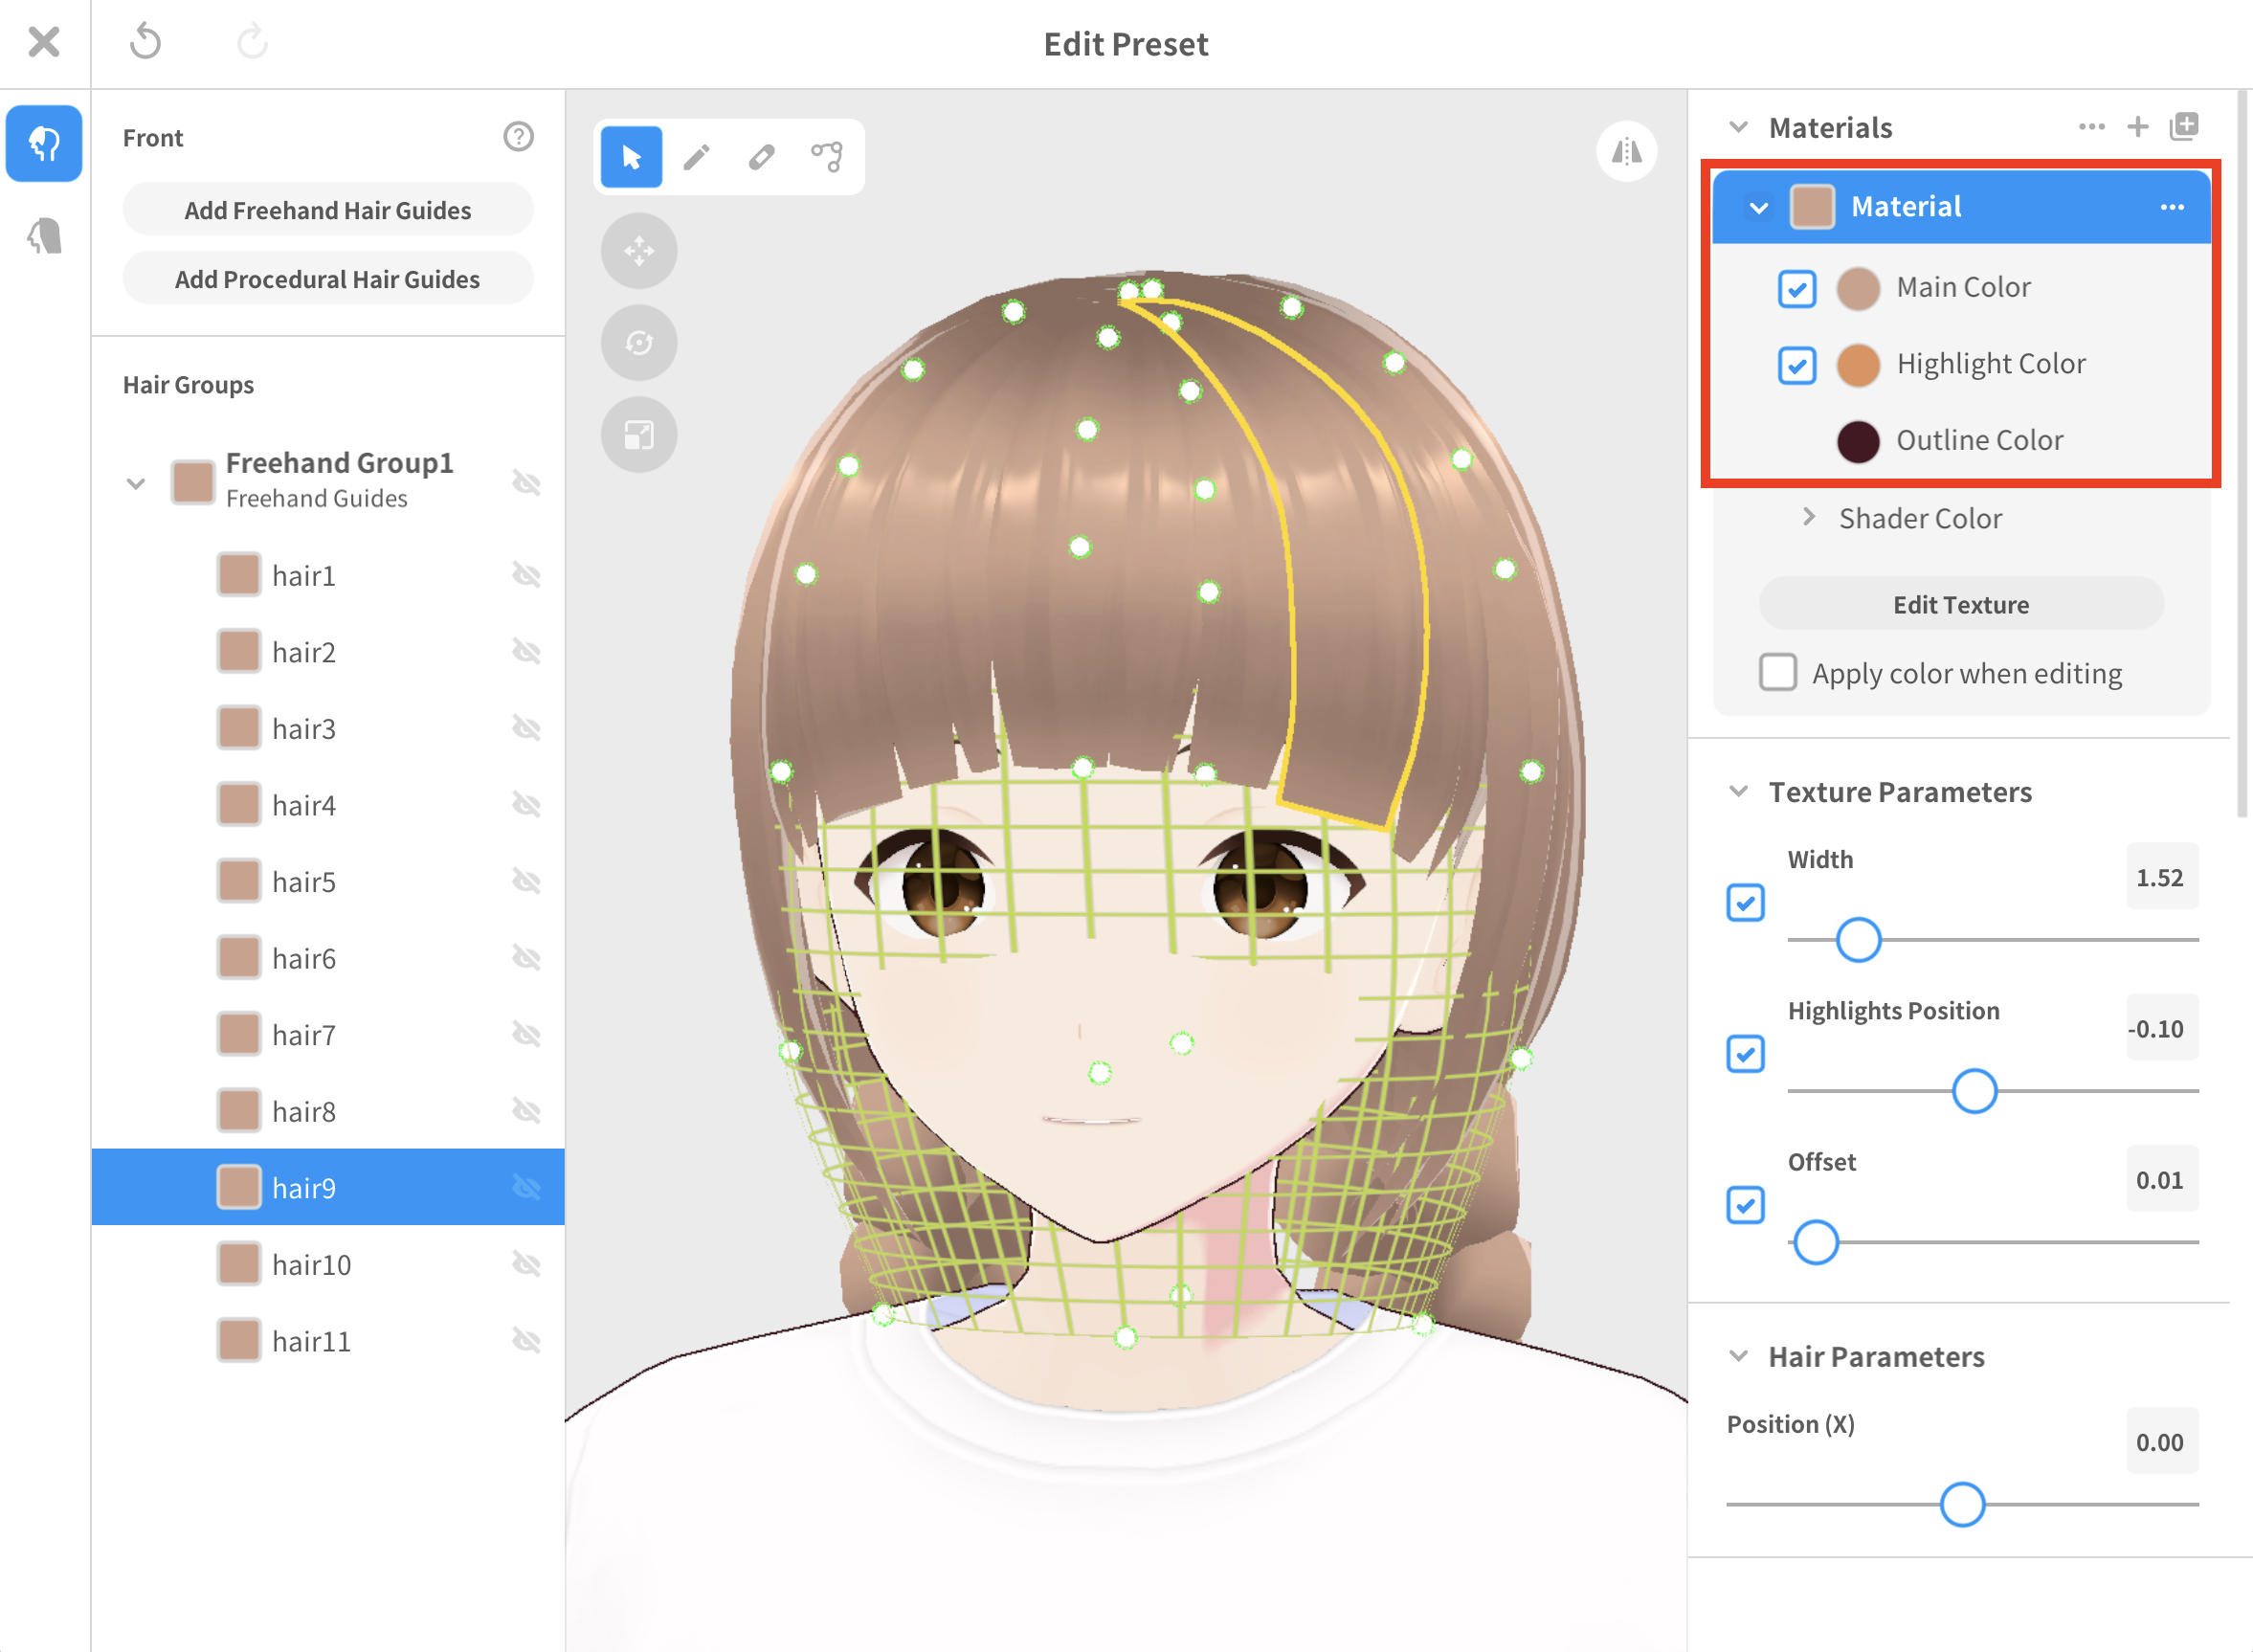Open the Main Color swatch
The width and height of the screenshot is (2253, 1652).
[1858, 289]
